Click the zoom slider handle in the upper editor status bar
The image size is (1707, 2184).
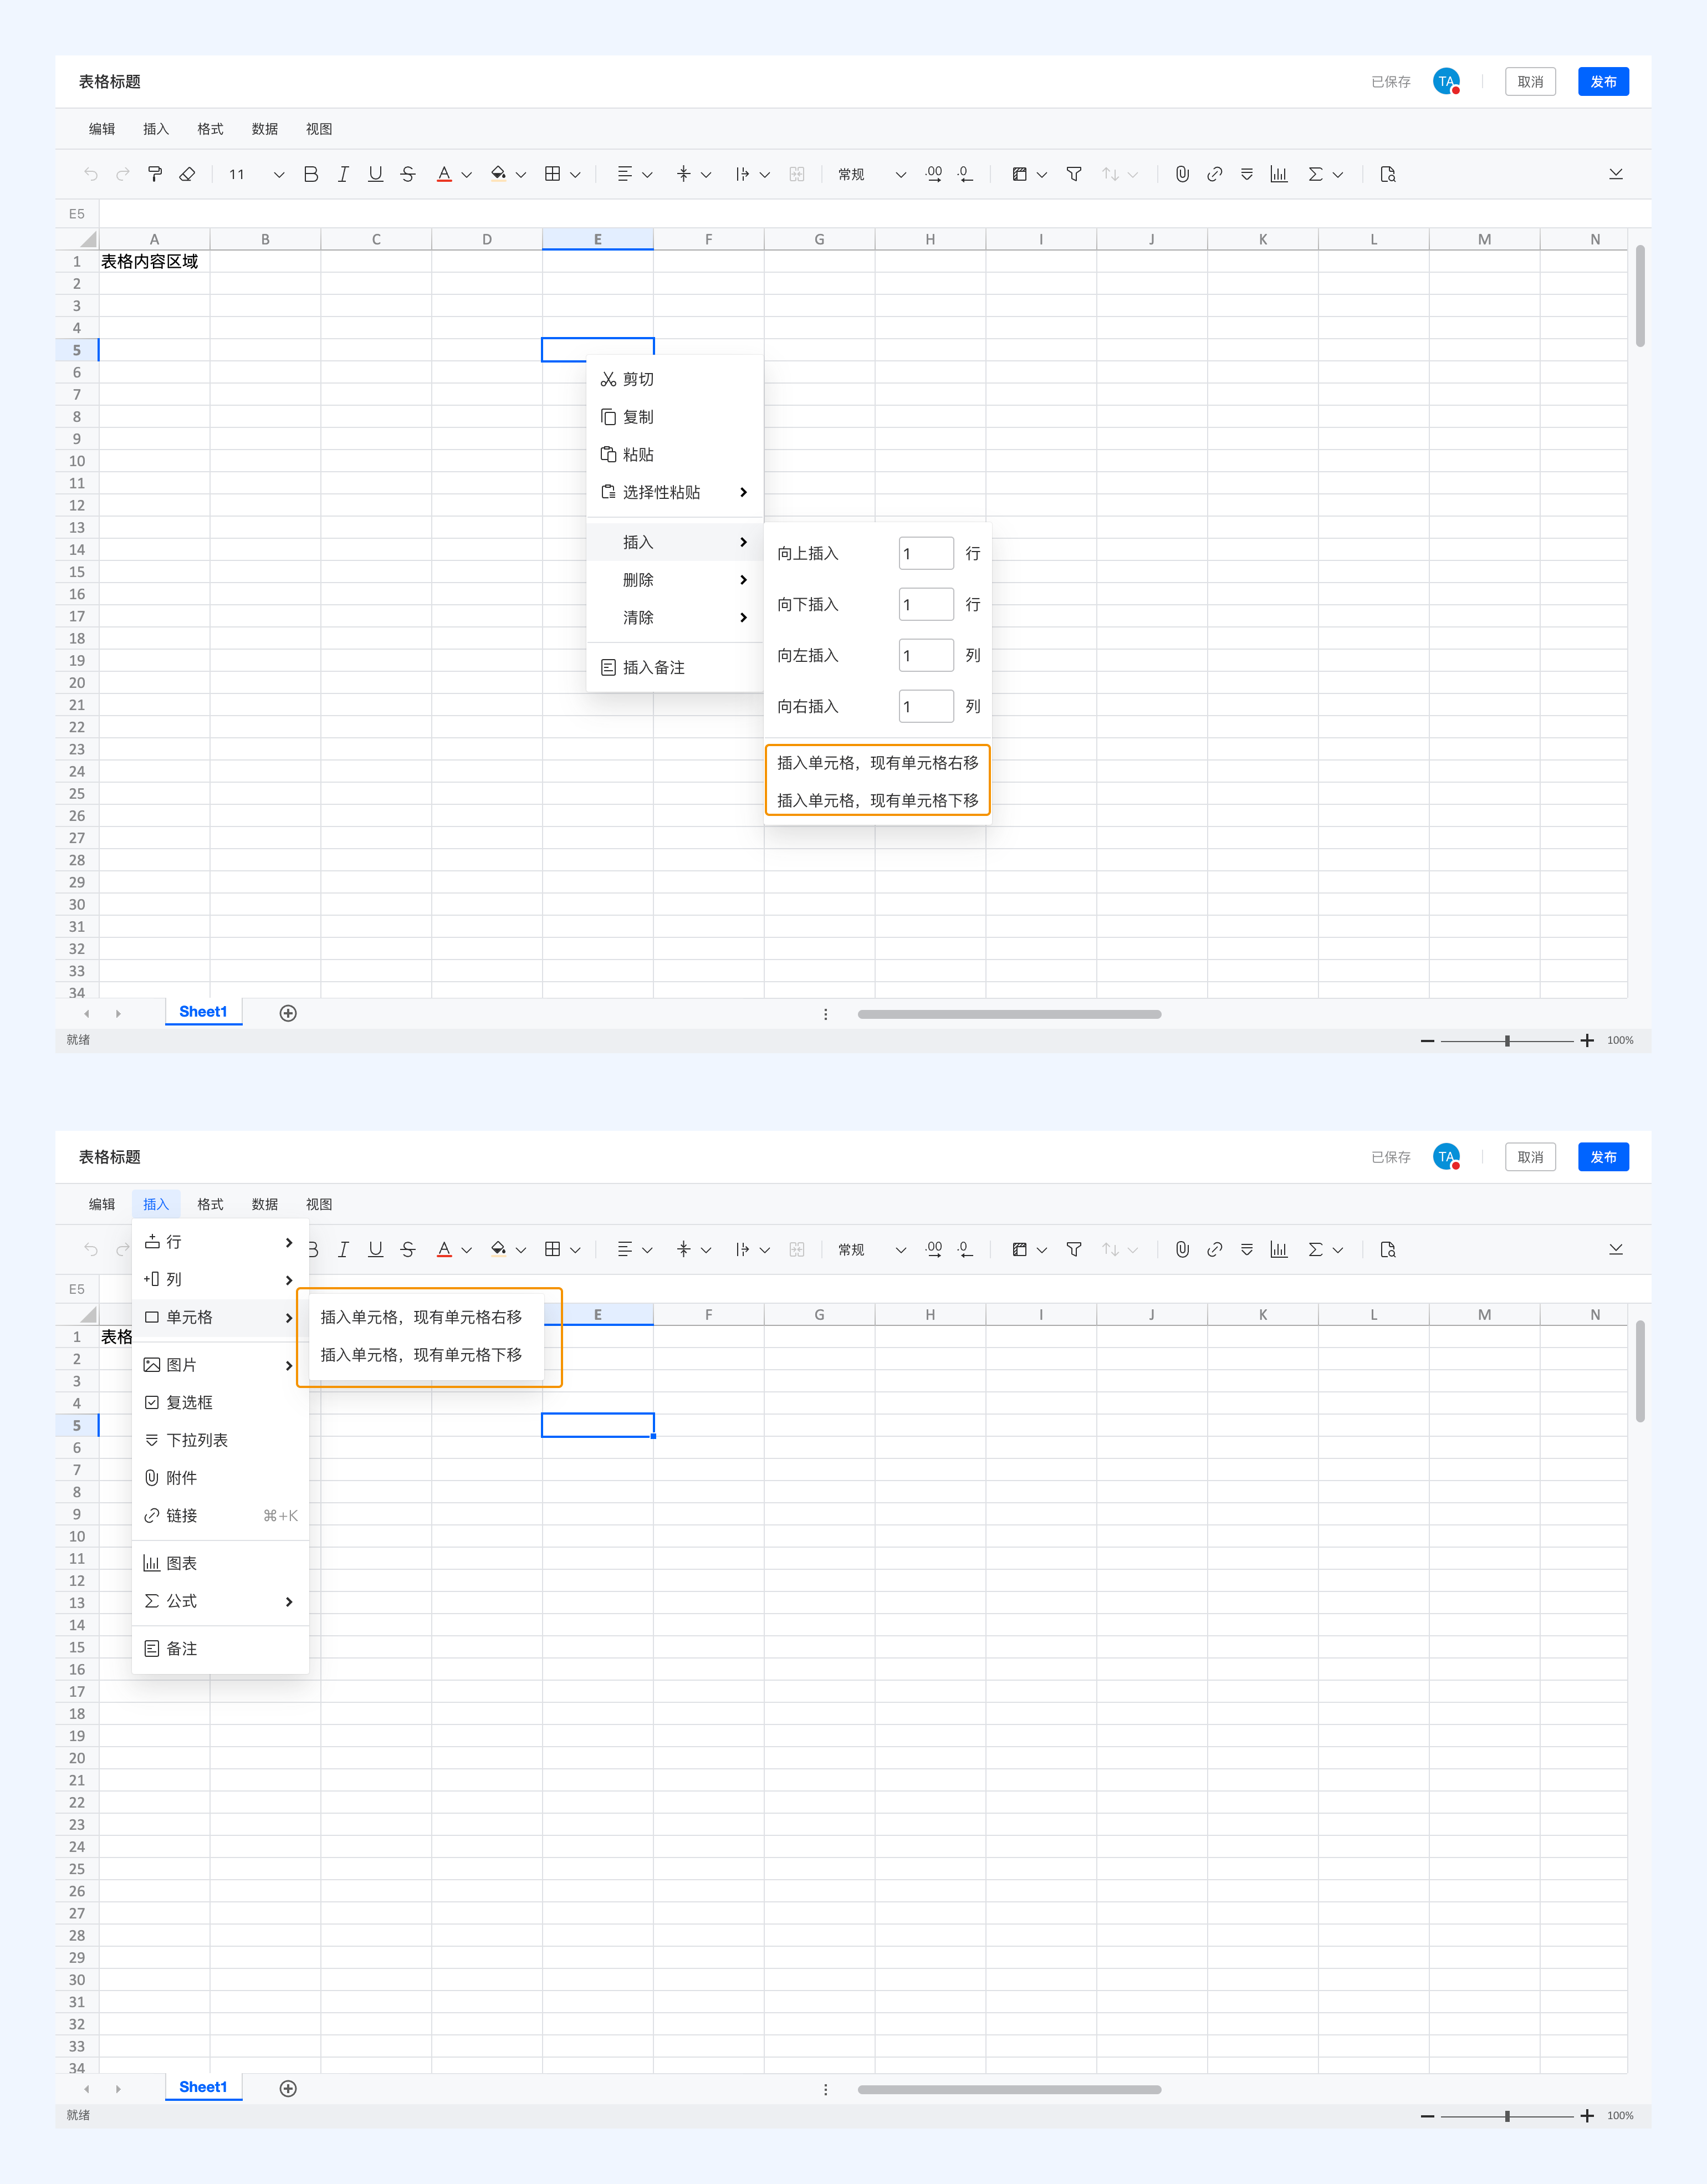(x=1507, y=1042)
